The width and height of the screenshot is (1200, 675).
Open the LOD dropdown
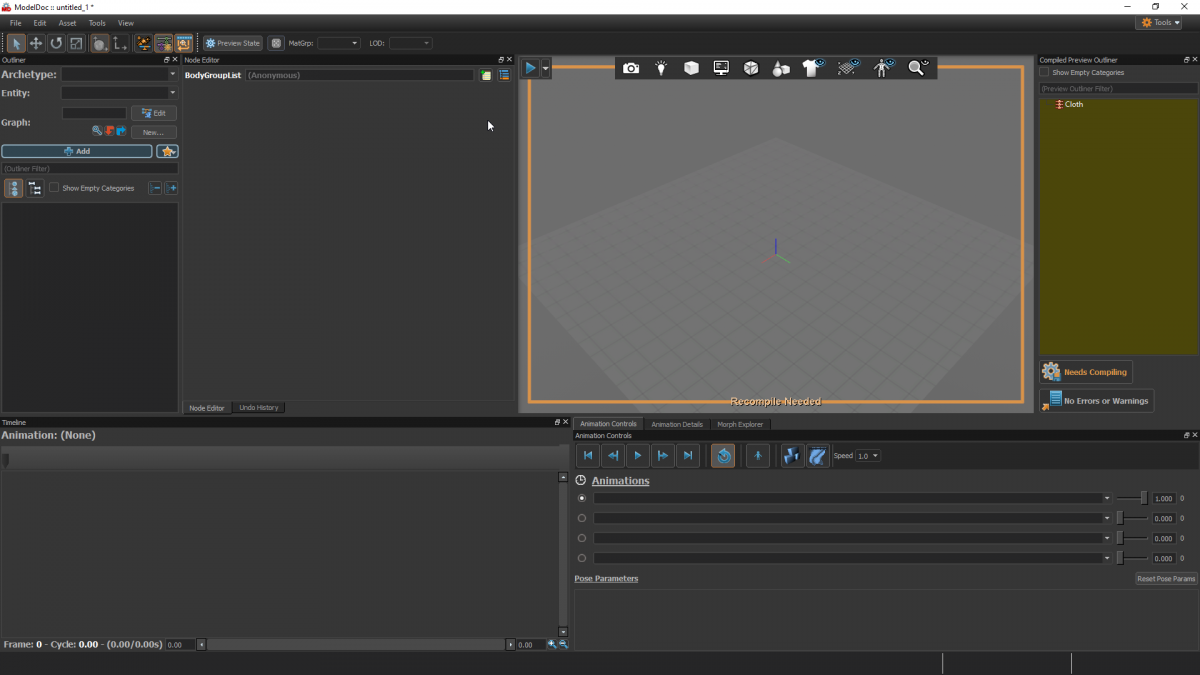410,43
